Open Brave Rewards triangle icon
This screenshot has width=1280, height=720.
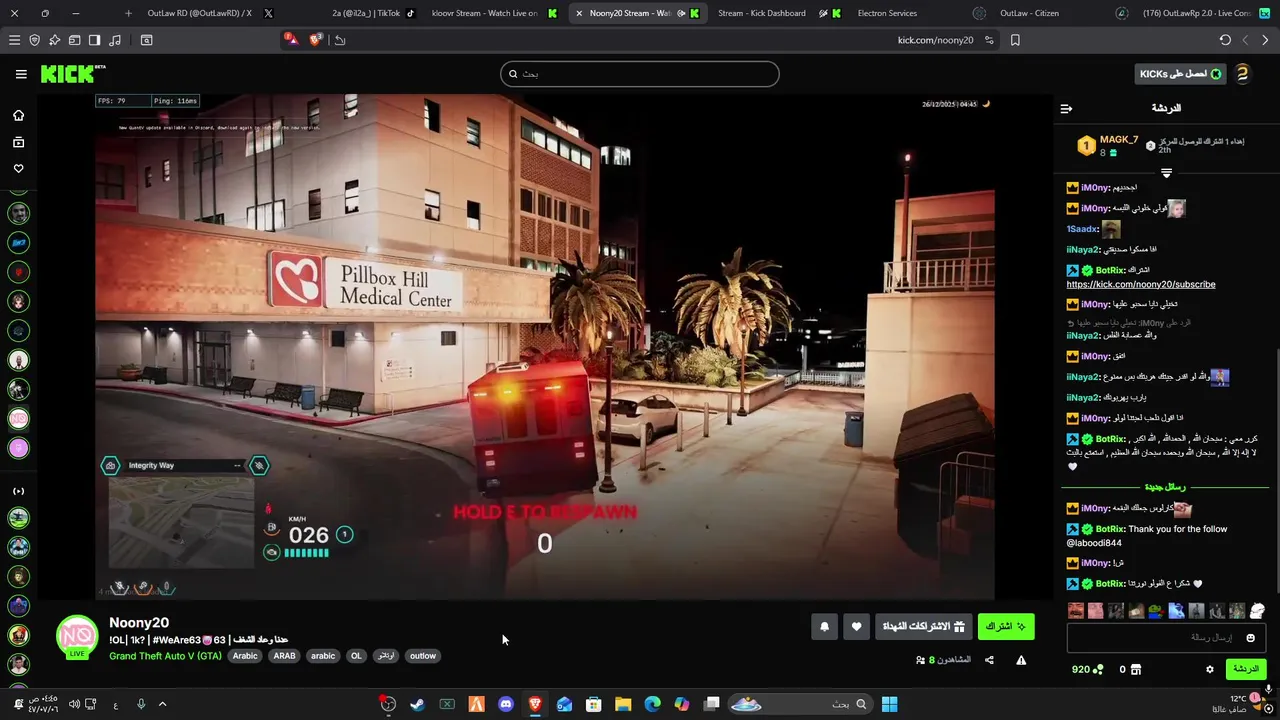290,39
